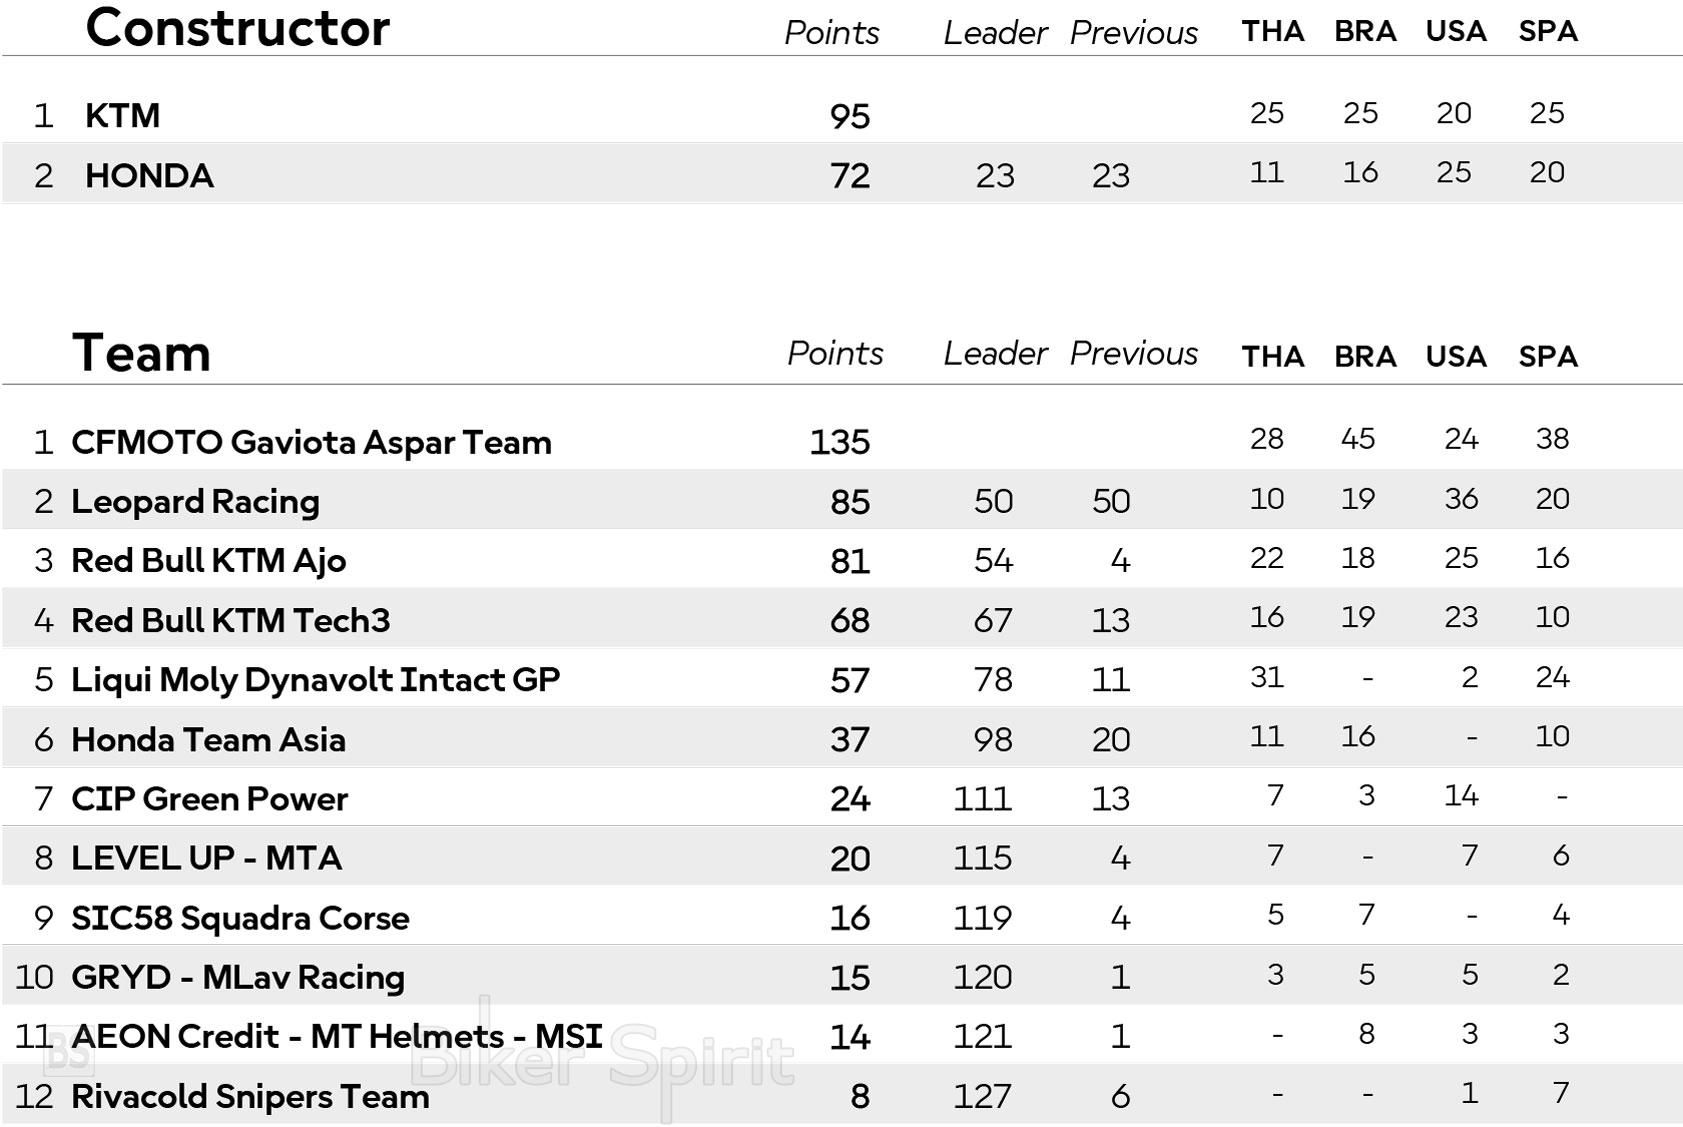1683x1127 pixels.
Task: Click Rivacold Snipers Team name
Action: coord(250,1096)
